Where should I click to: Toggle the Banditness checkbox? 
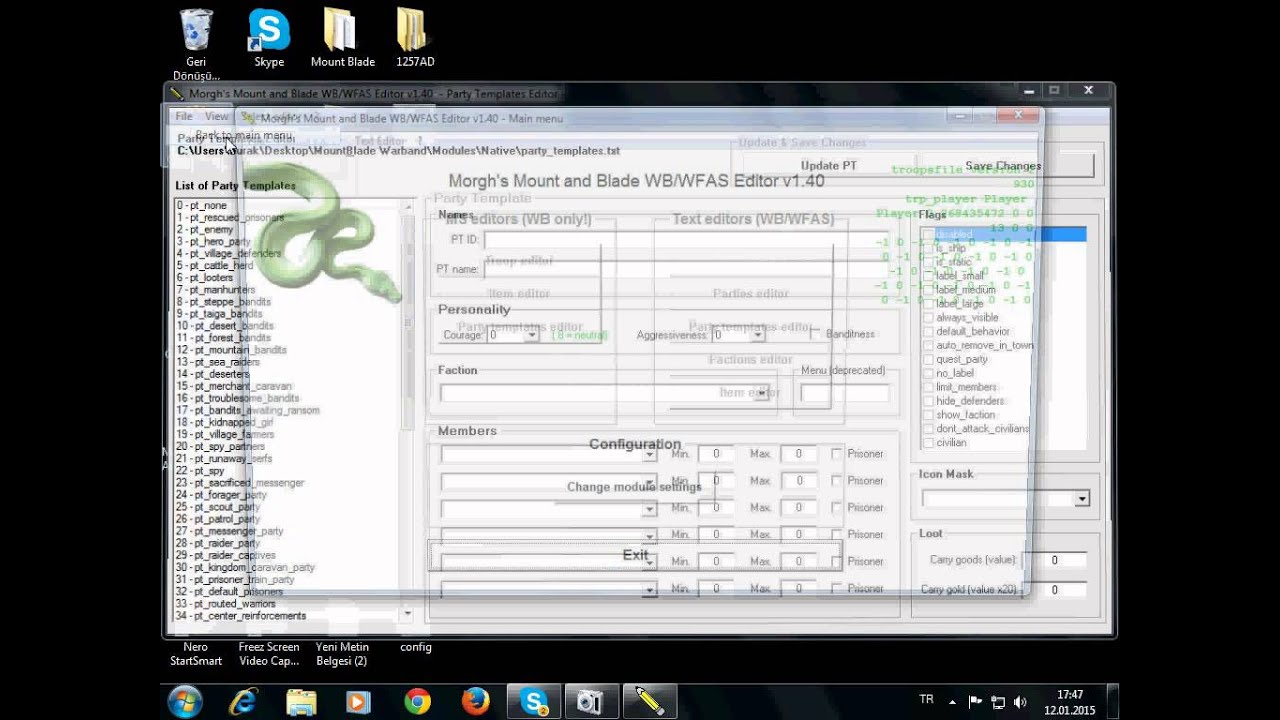pos(815,333)
